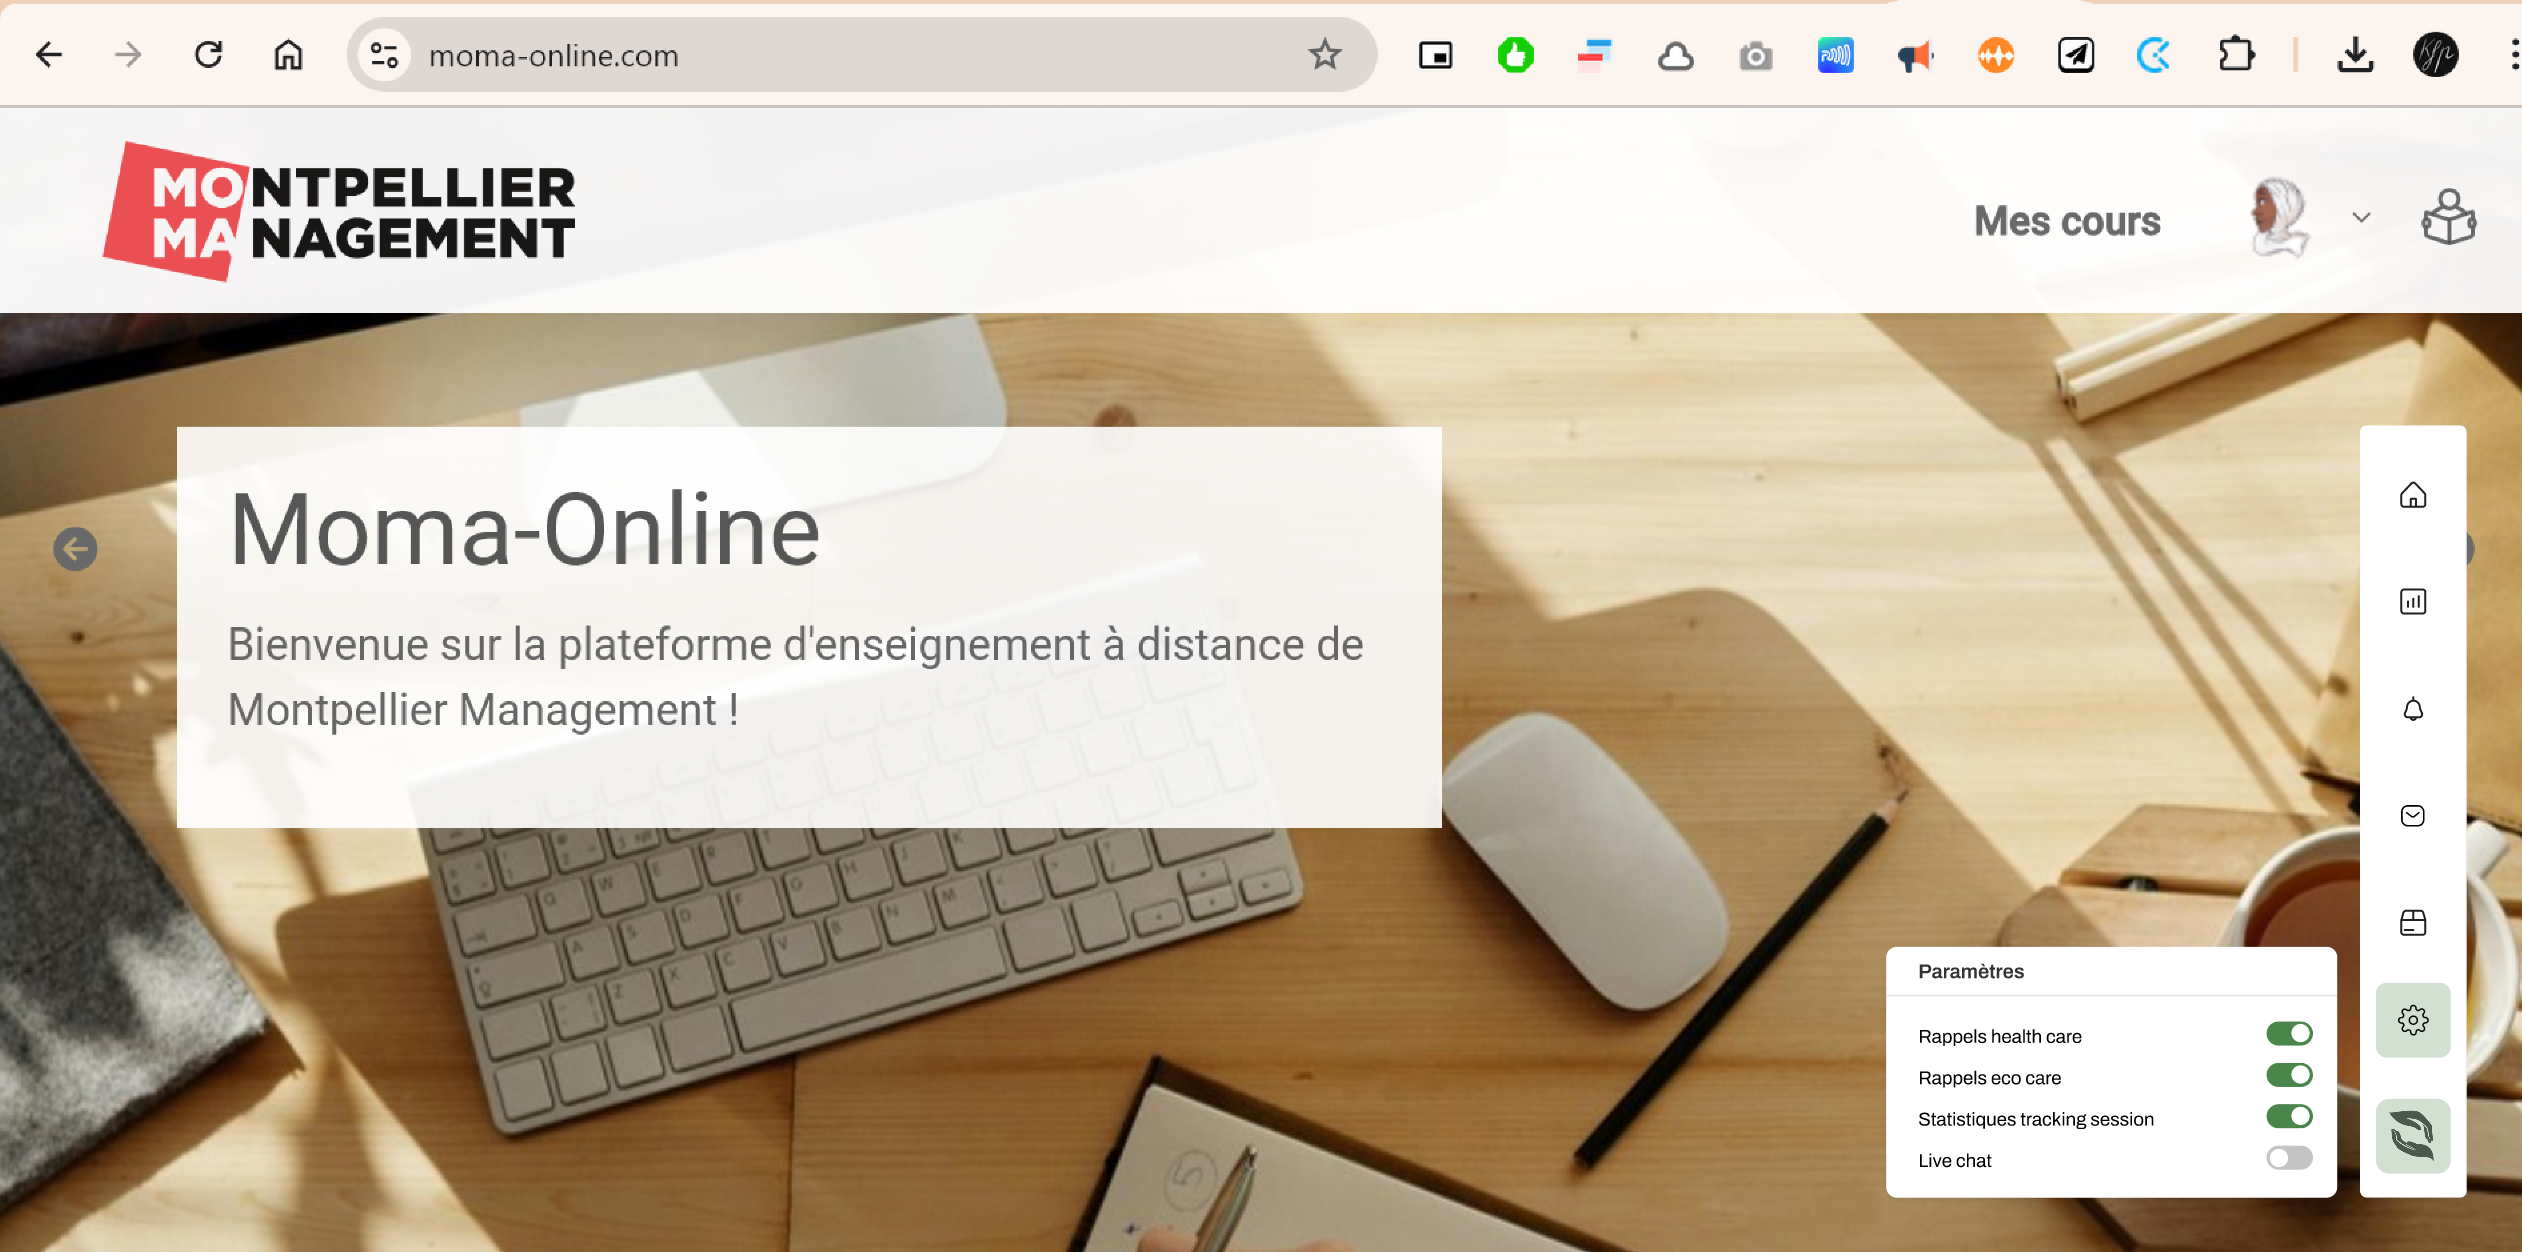Go to the previous carousel slide
Viewport: 2522px width, 1252px height.
pos(75,549)
